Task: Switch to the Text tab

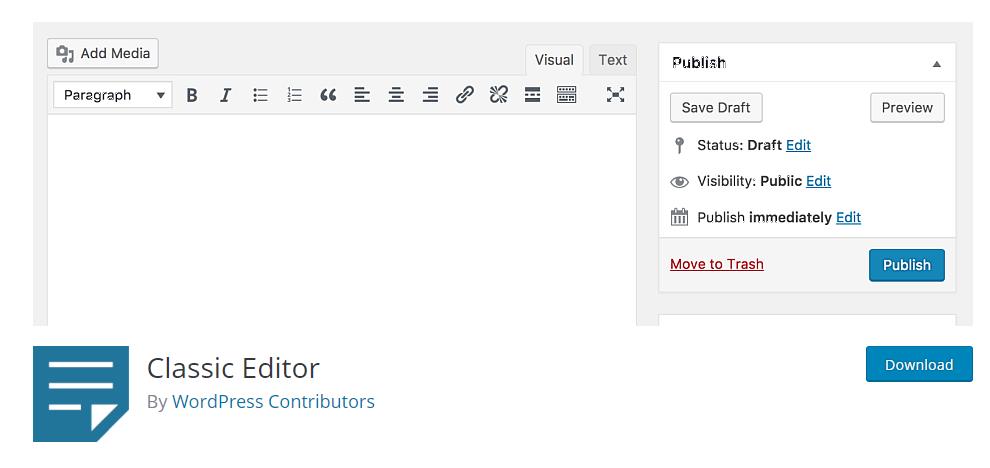Action: tap(612, 60)
